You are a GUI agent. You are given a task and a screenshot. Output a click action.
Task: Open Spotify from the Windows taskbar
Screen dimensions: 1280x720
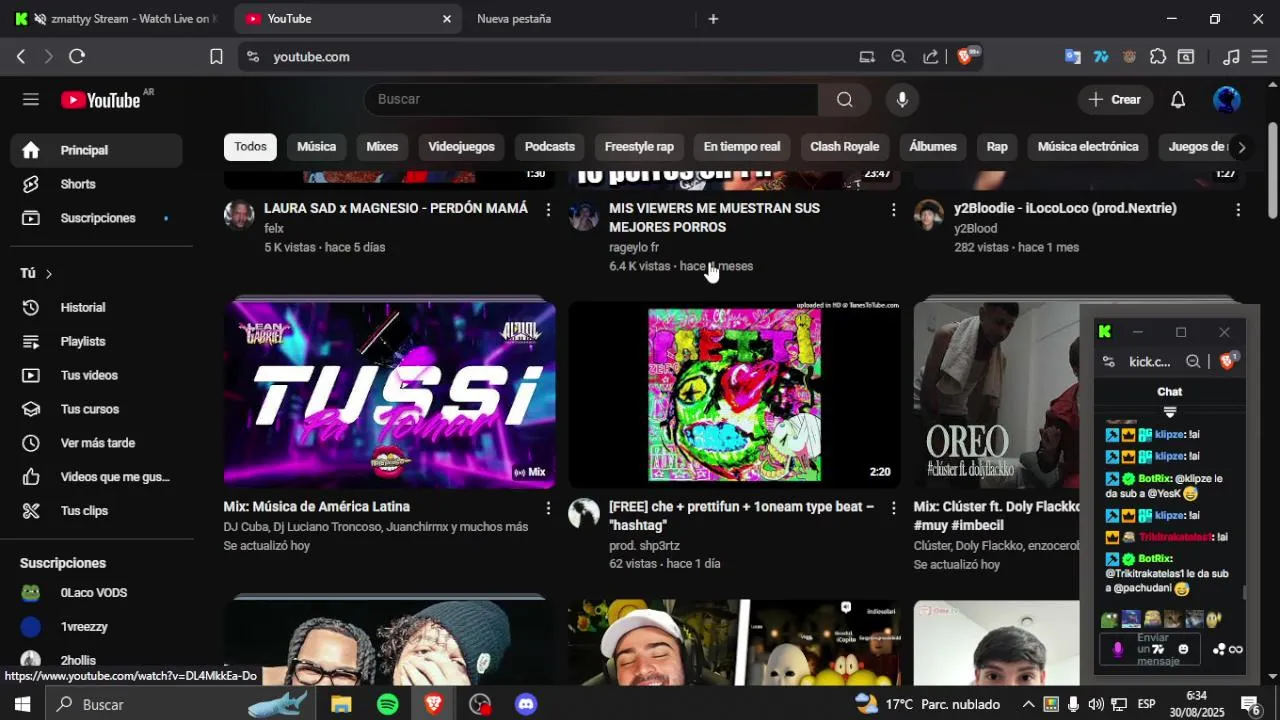pyautogui.click(x=388, y=704)
